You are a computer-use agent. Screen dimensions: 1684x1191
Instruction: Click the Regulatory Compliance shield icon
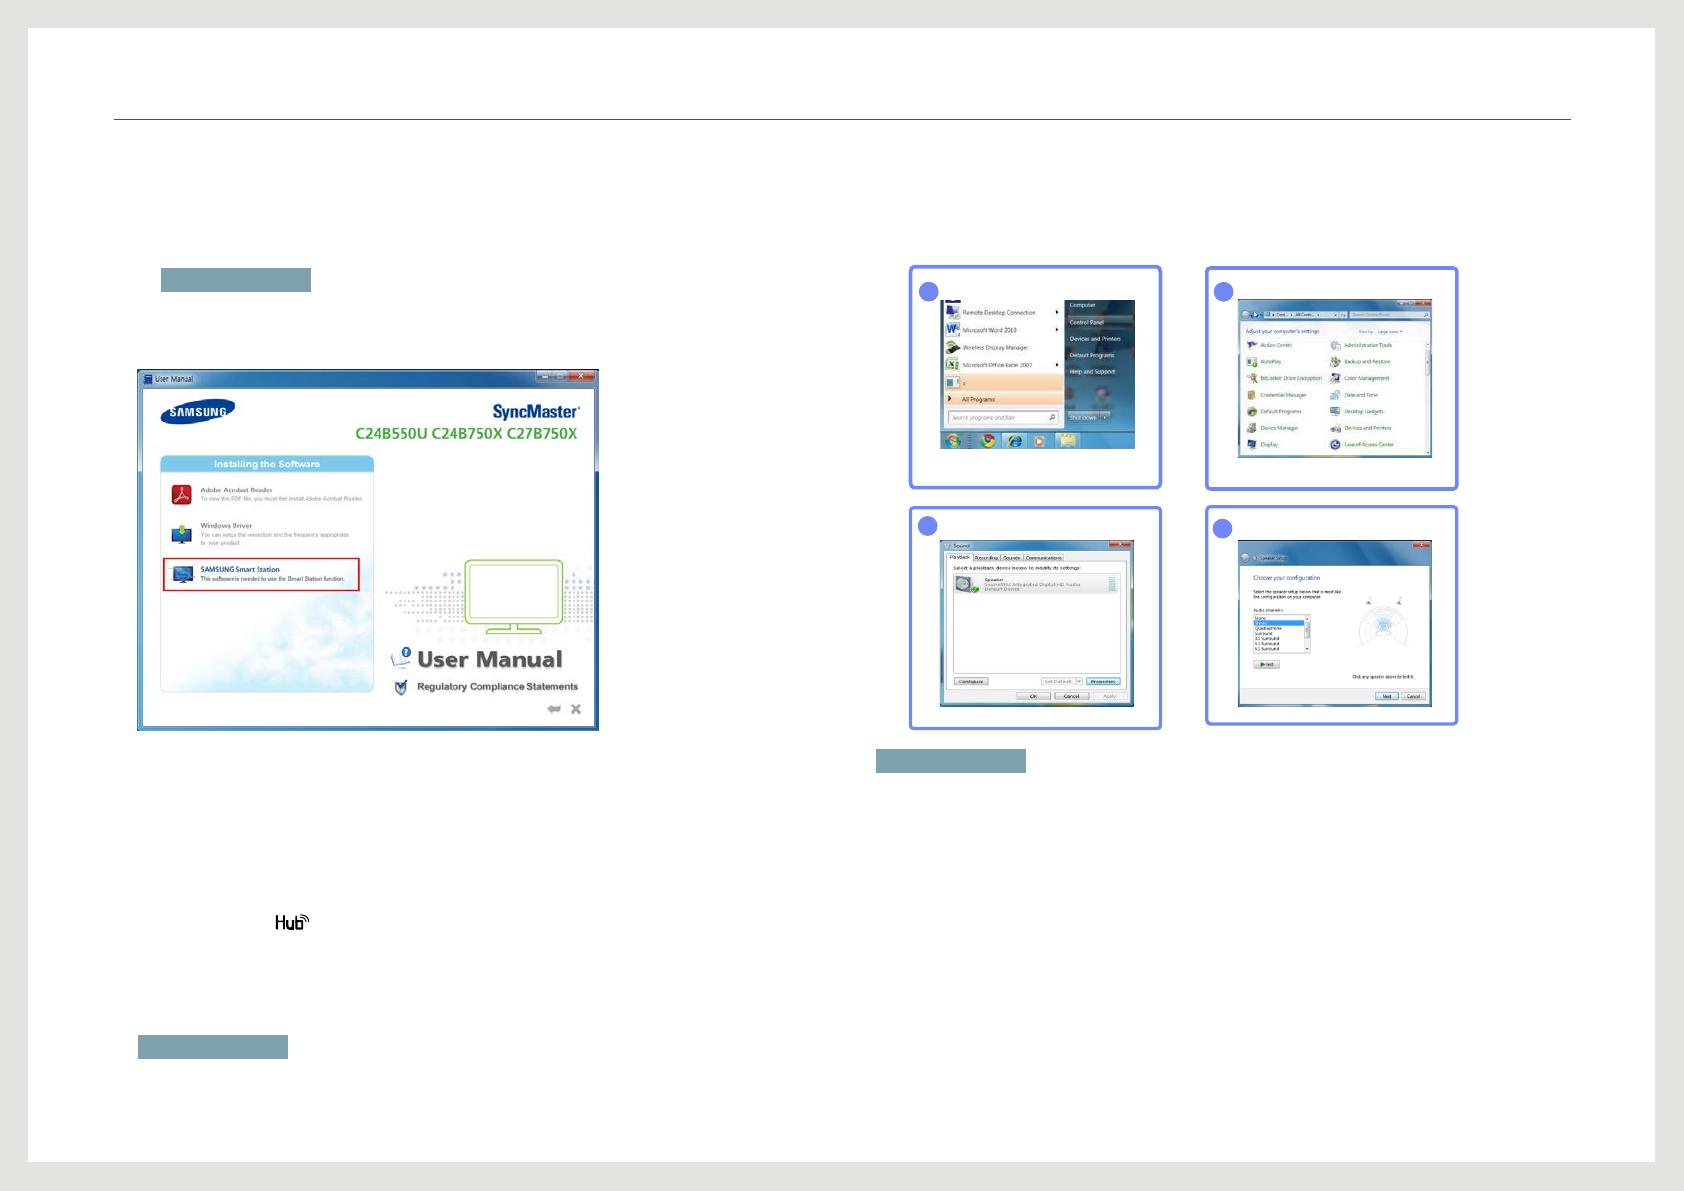tap(401, 687)
